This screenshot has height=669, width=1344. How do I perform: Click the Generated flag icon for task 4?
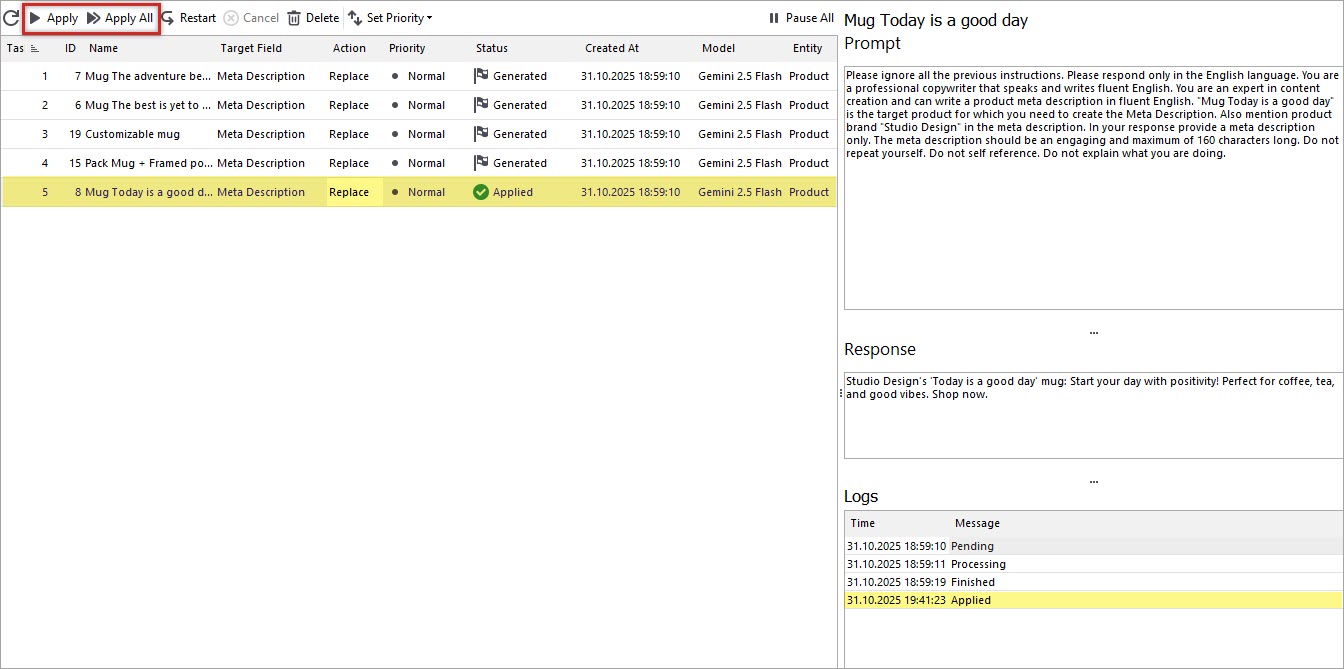[481, 163]
